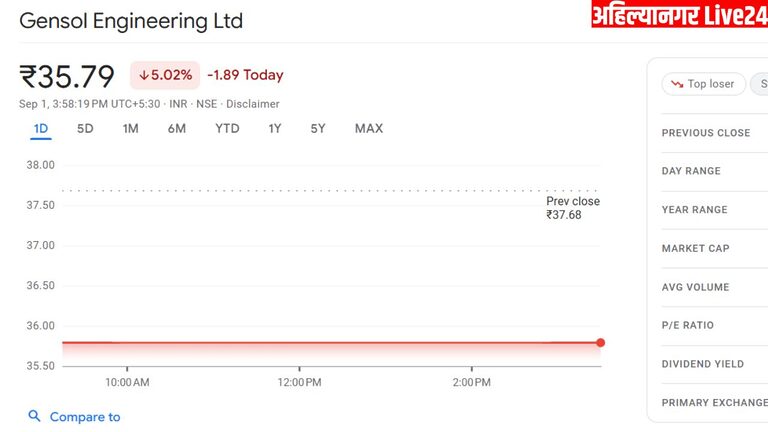The height and width of the screenshot is (432, 768).
Task: Select the 1D time range tab
Action: [x=41, y=128]
